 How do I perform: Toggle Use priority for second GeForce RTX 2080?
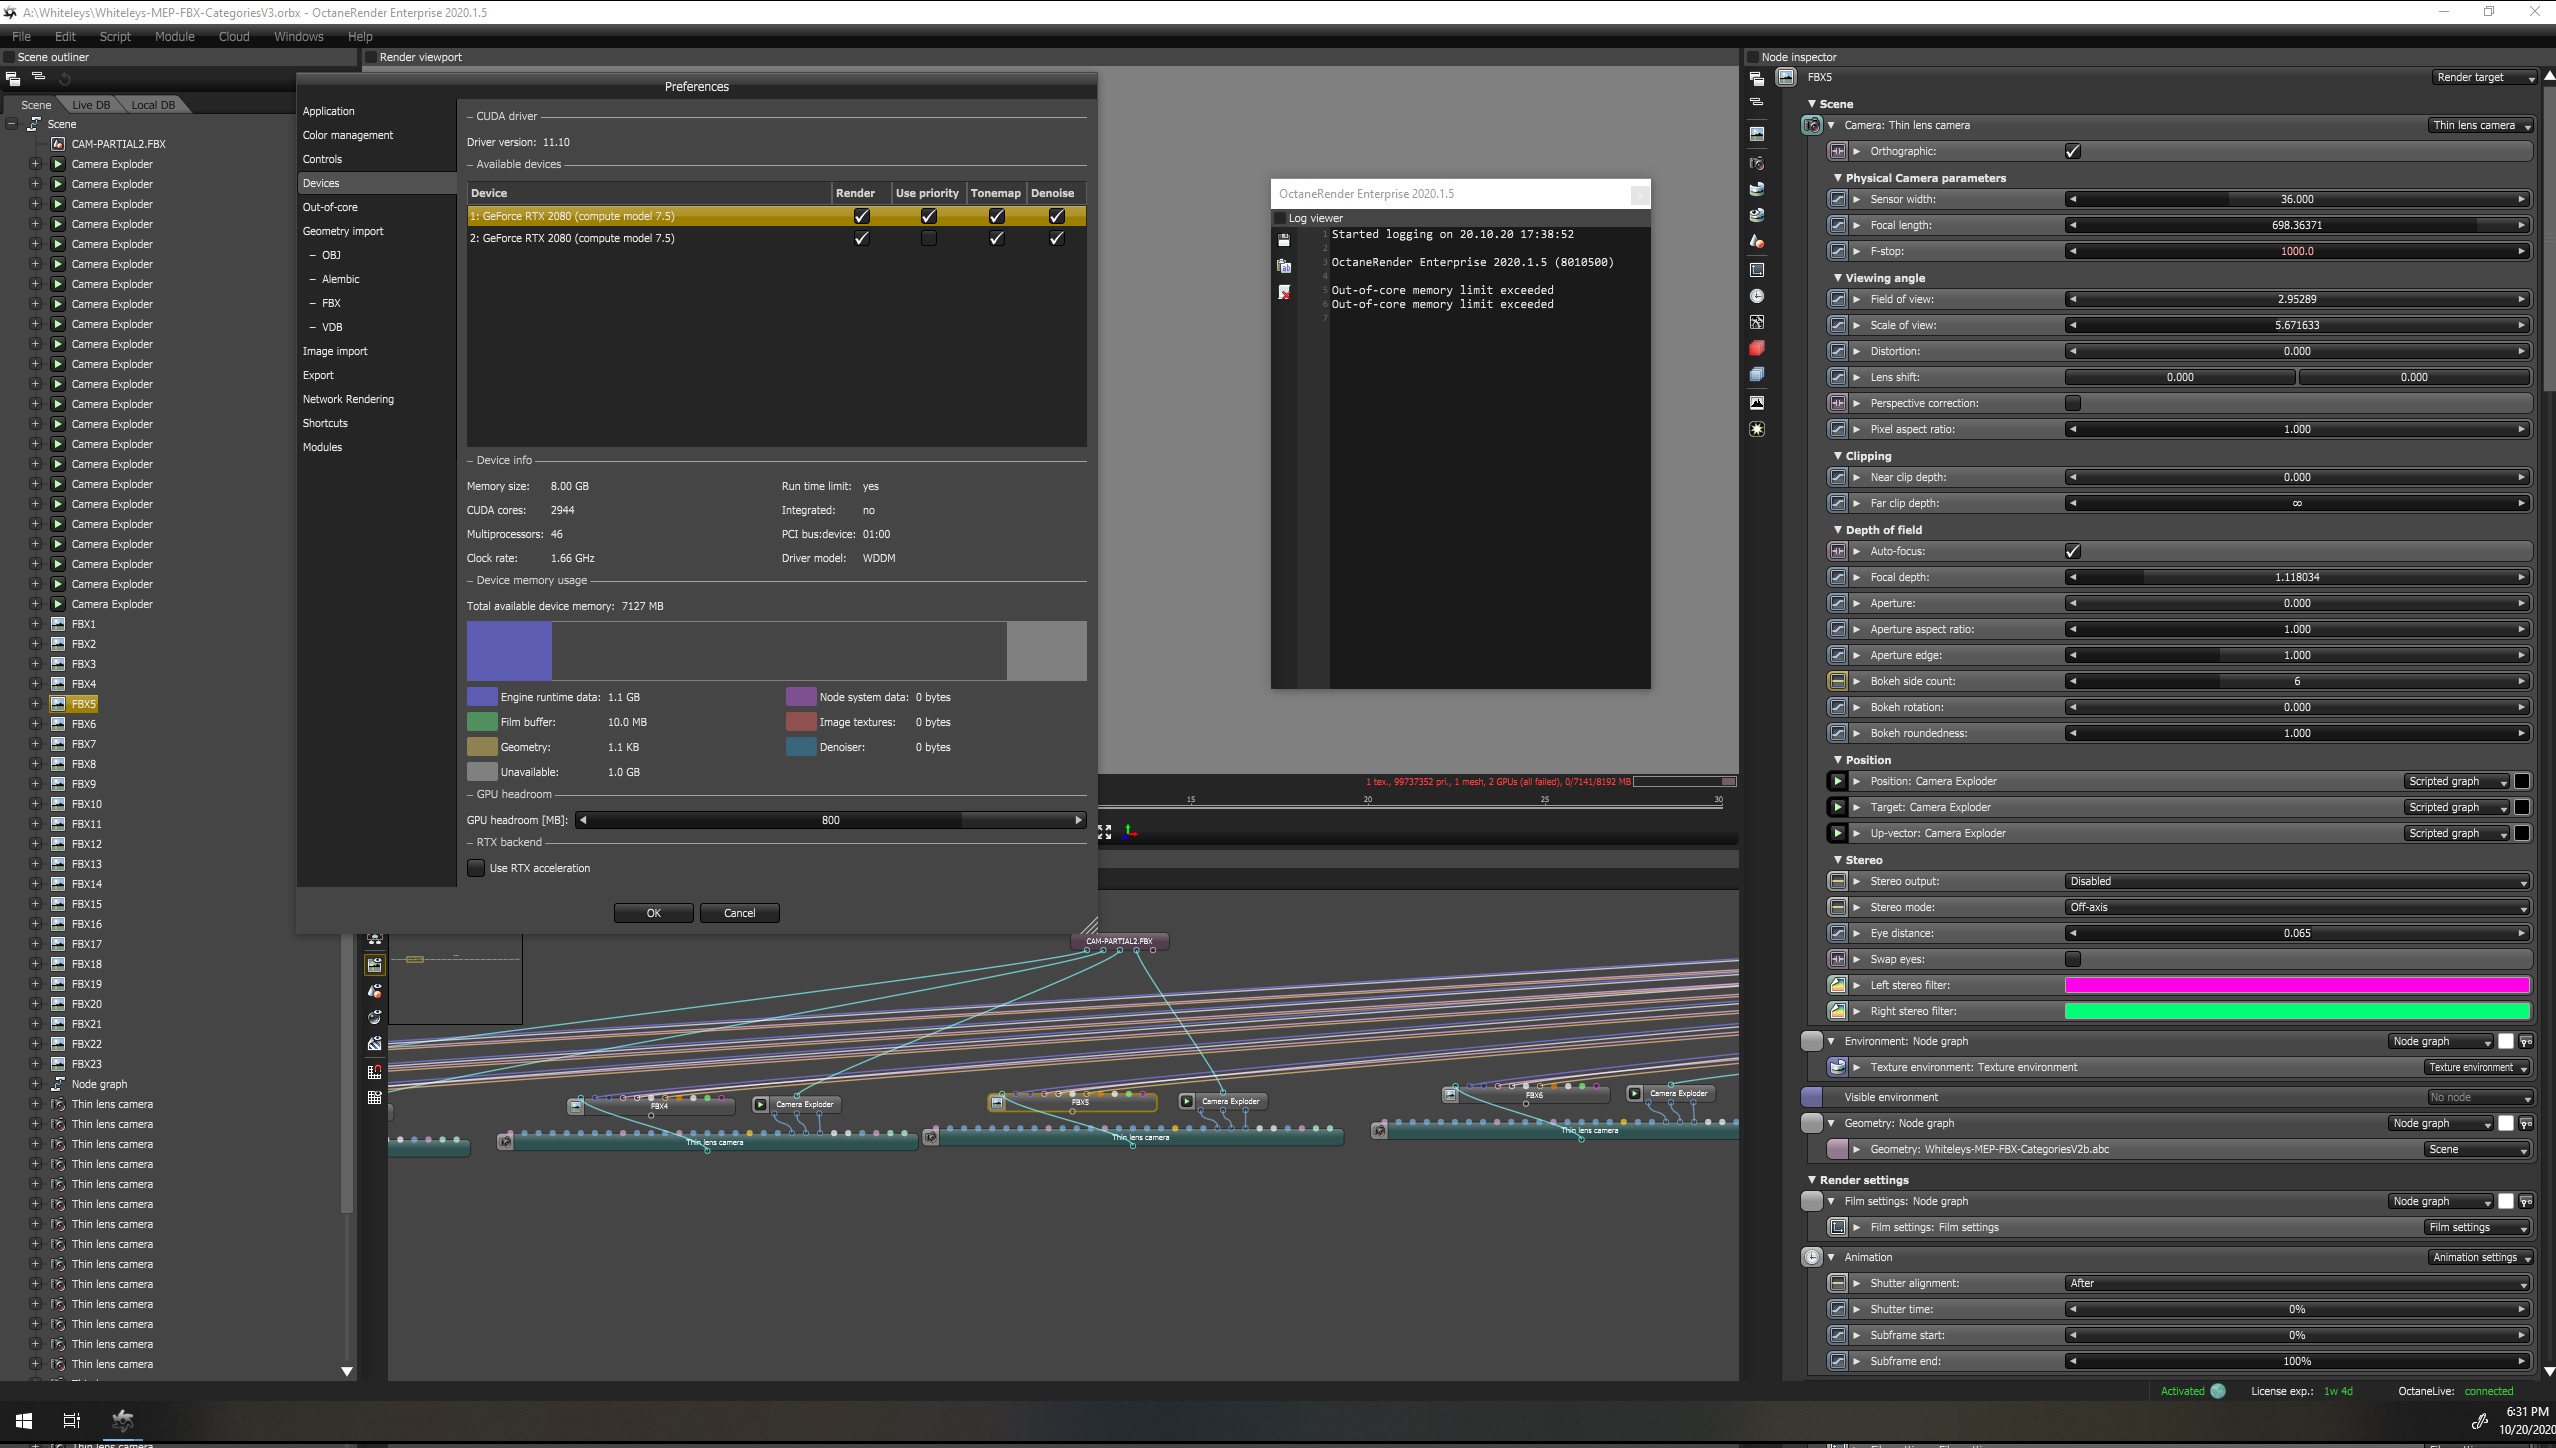[x=928, y=238]
